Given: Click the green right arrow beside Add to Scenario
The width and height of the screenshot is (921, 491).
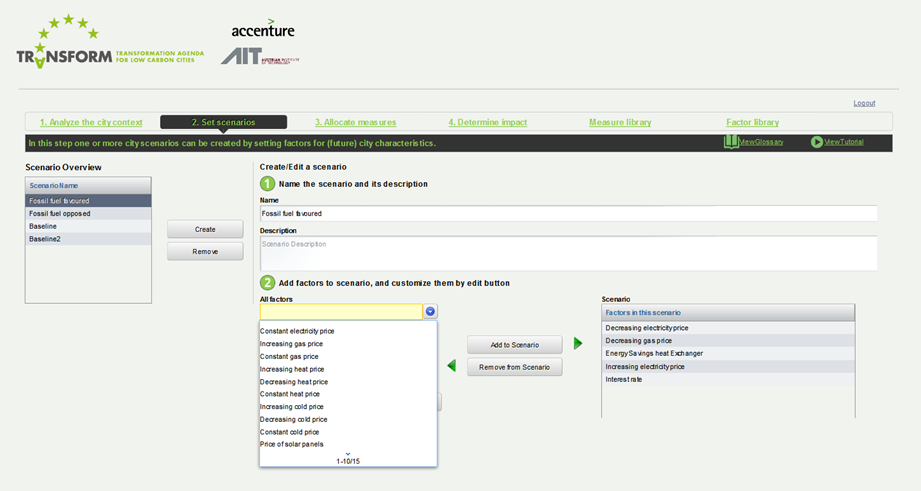Looking at the screenshot, I should (x=577, y=344).
